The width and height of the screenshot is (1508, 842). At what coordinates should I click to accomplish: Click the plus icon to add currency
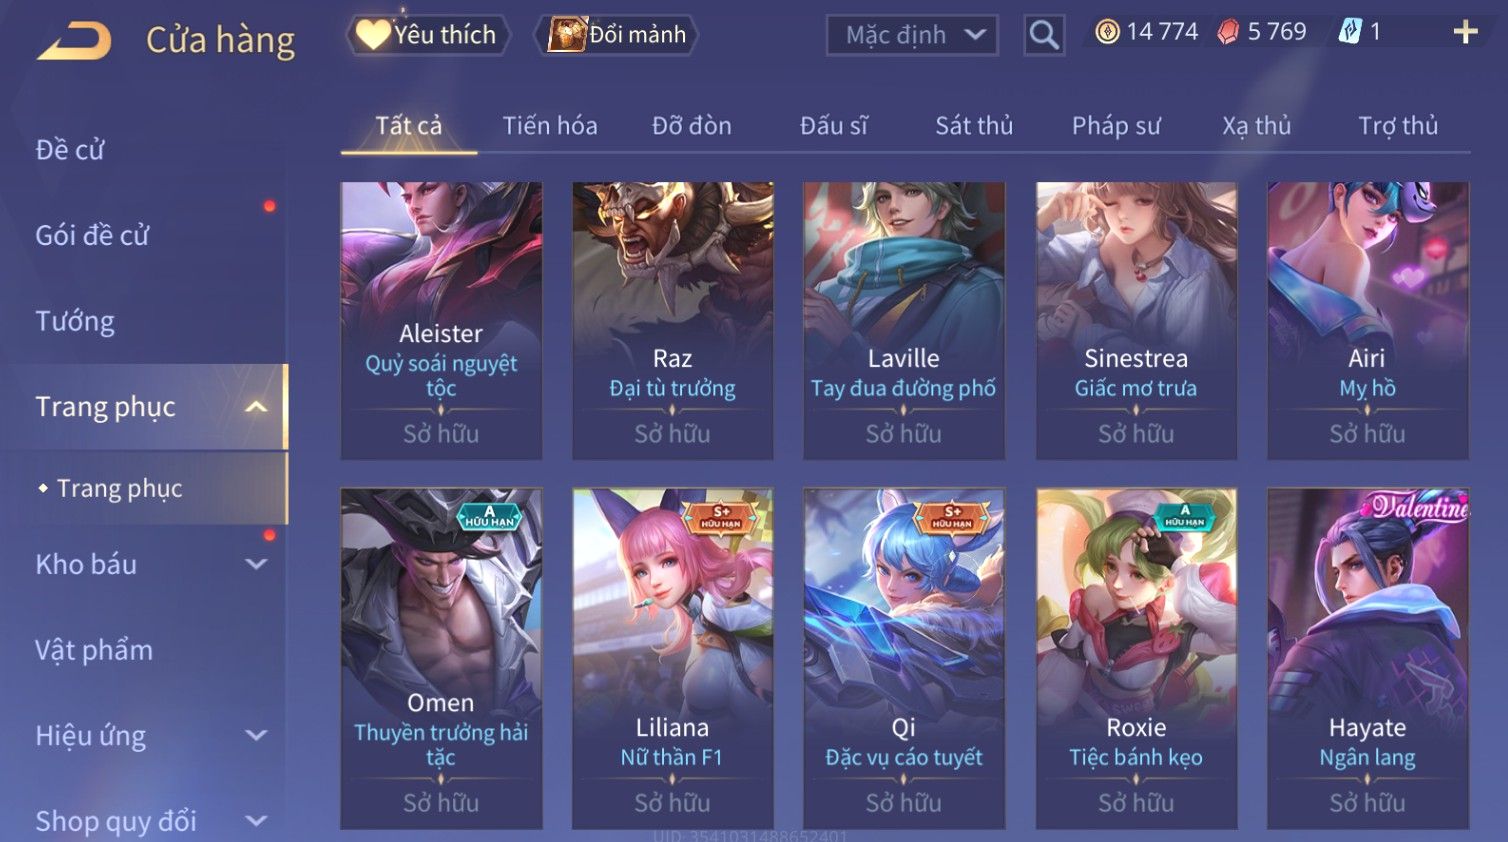(x=1465, y=32)
